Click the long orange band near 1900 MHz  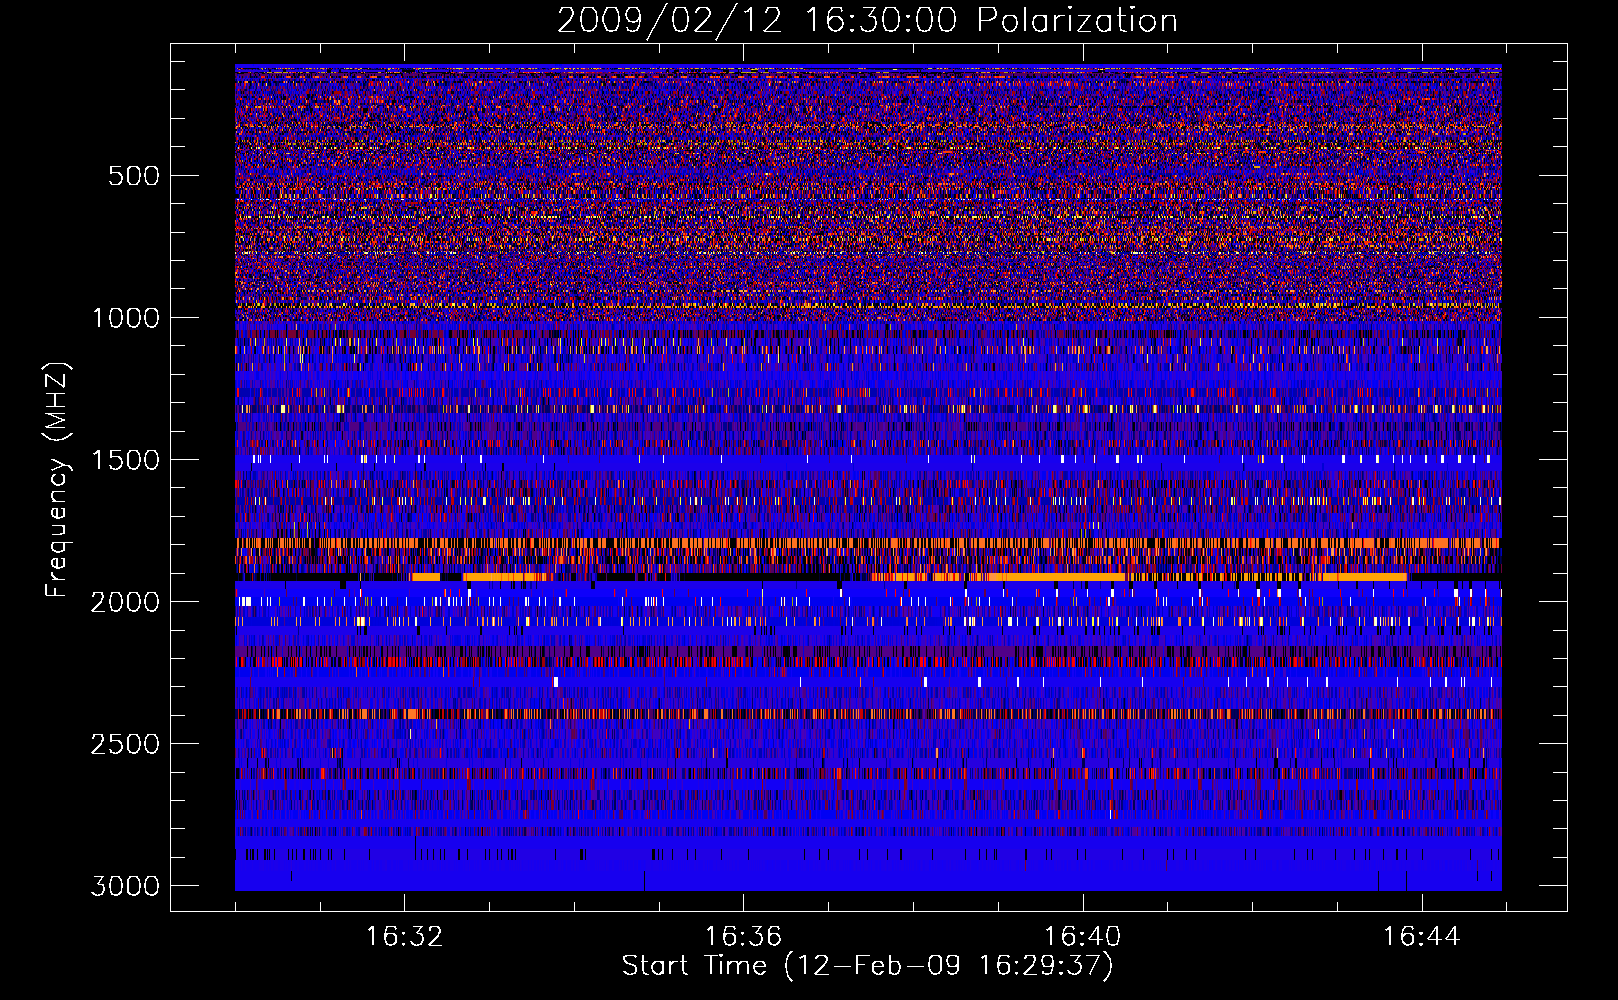coord(1055,577)
